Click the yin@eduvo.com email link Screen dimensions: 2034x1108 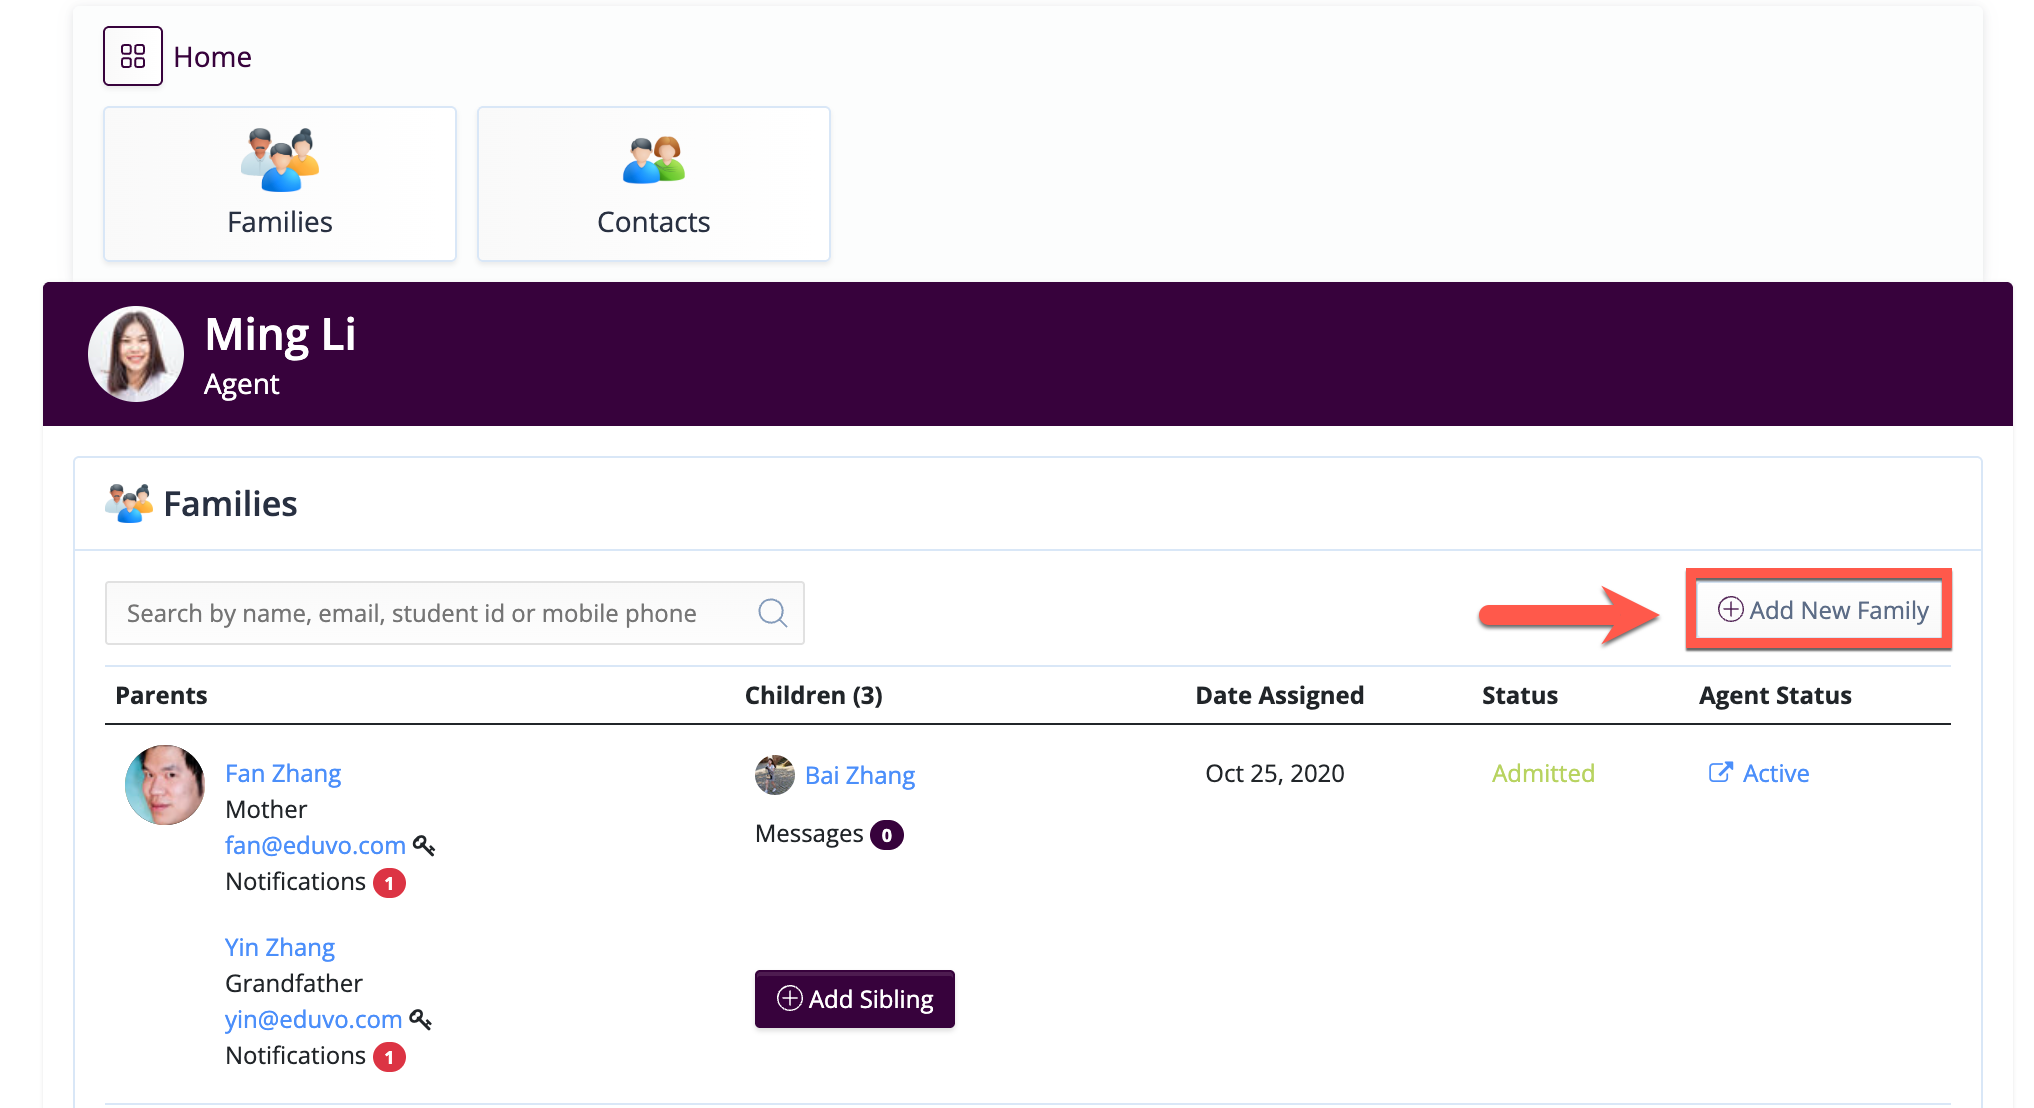click(x=313, y=1019)
